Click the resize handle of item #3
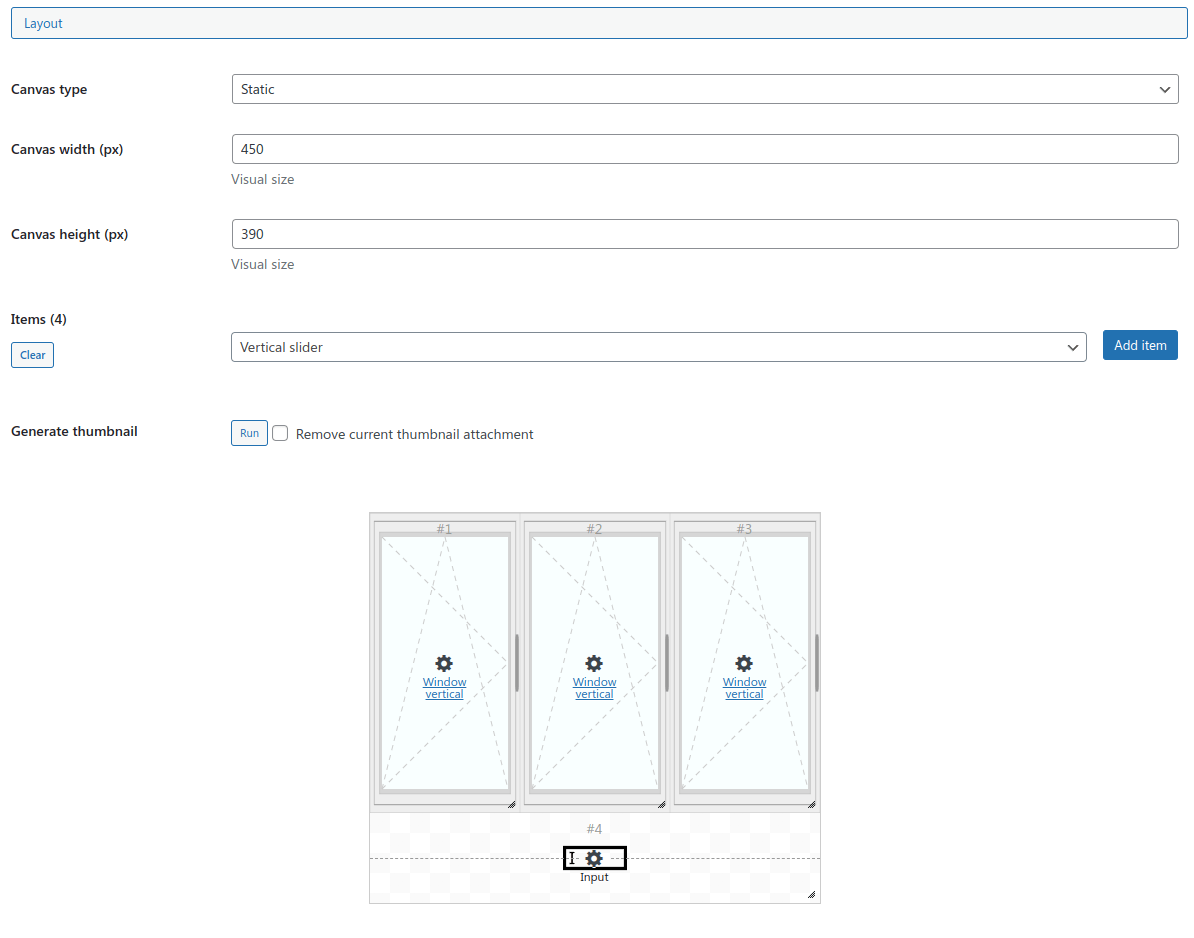The image size is (1194, 938). (x=812, y=804)
